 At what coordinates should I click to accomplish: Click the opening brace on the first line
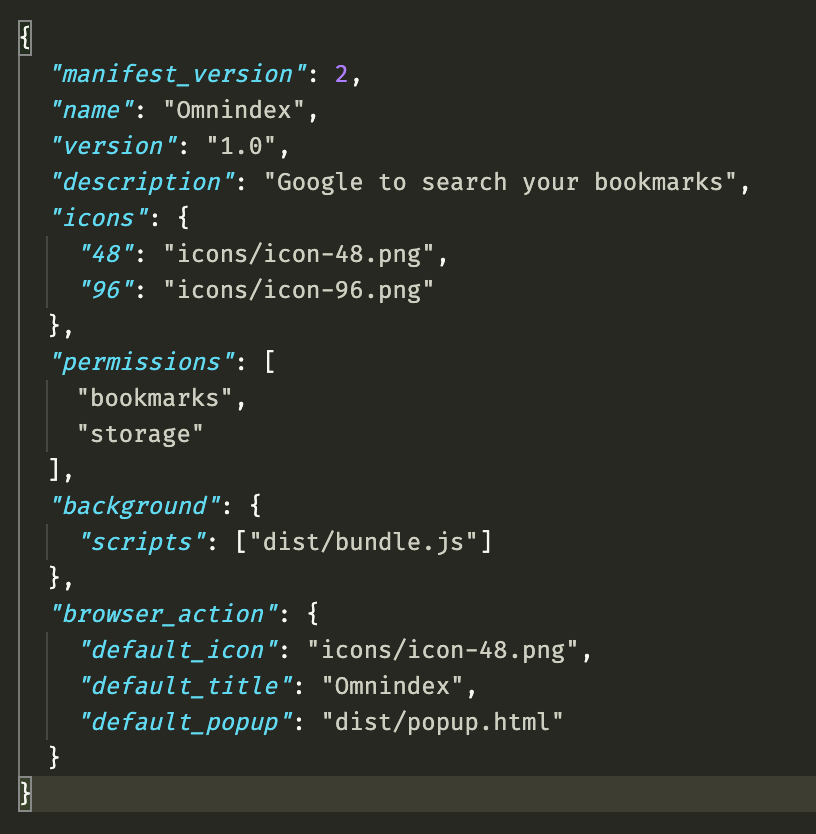tap(25, 38)
